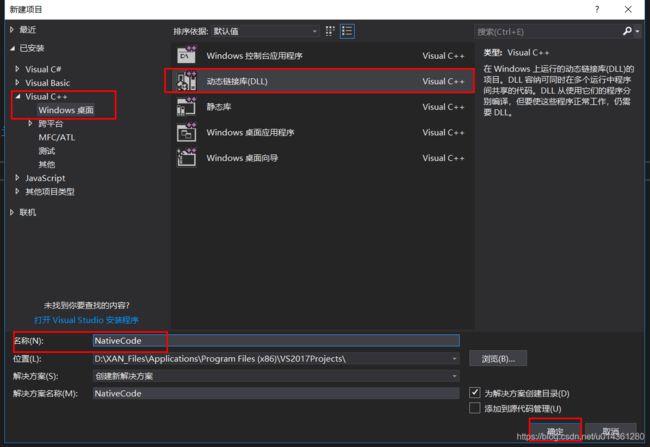Click the 搜索(Ctrl+E) search box

547,32
